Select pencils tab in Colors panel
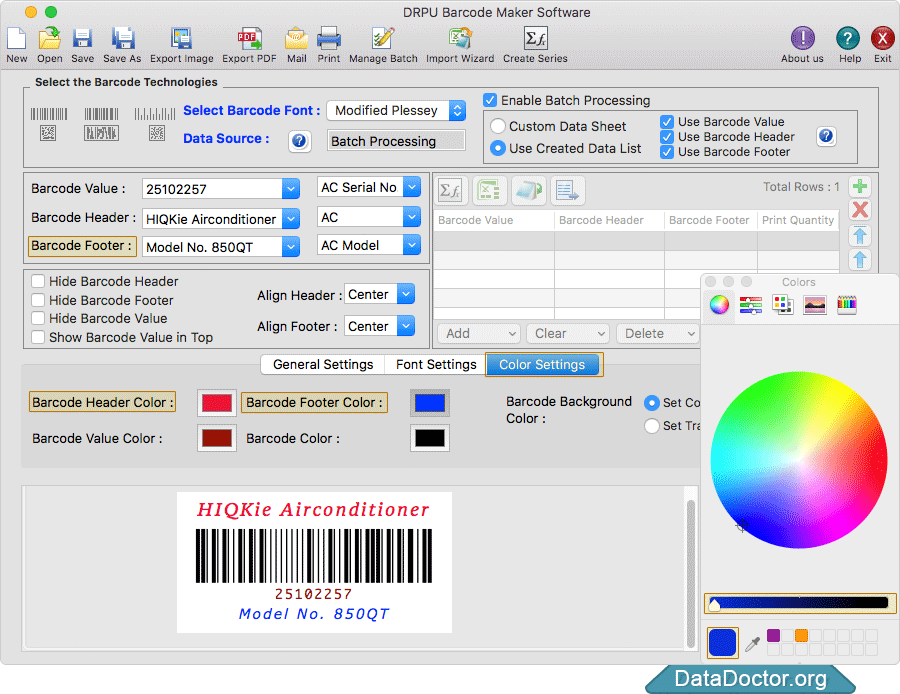 pos(847,305)
